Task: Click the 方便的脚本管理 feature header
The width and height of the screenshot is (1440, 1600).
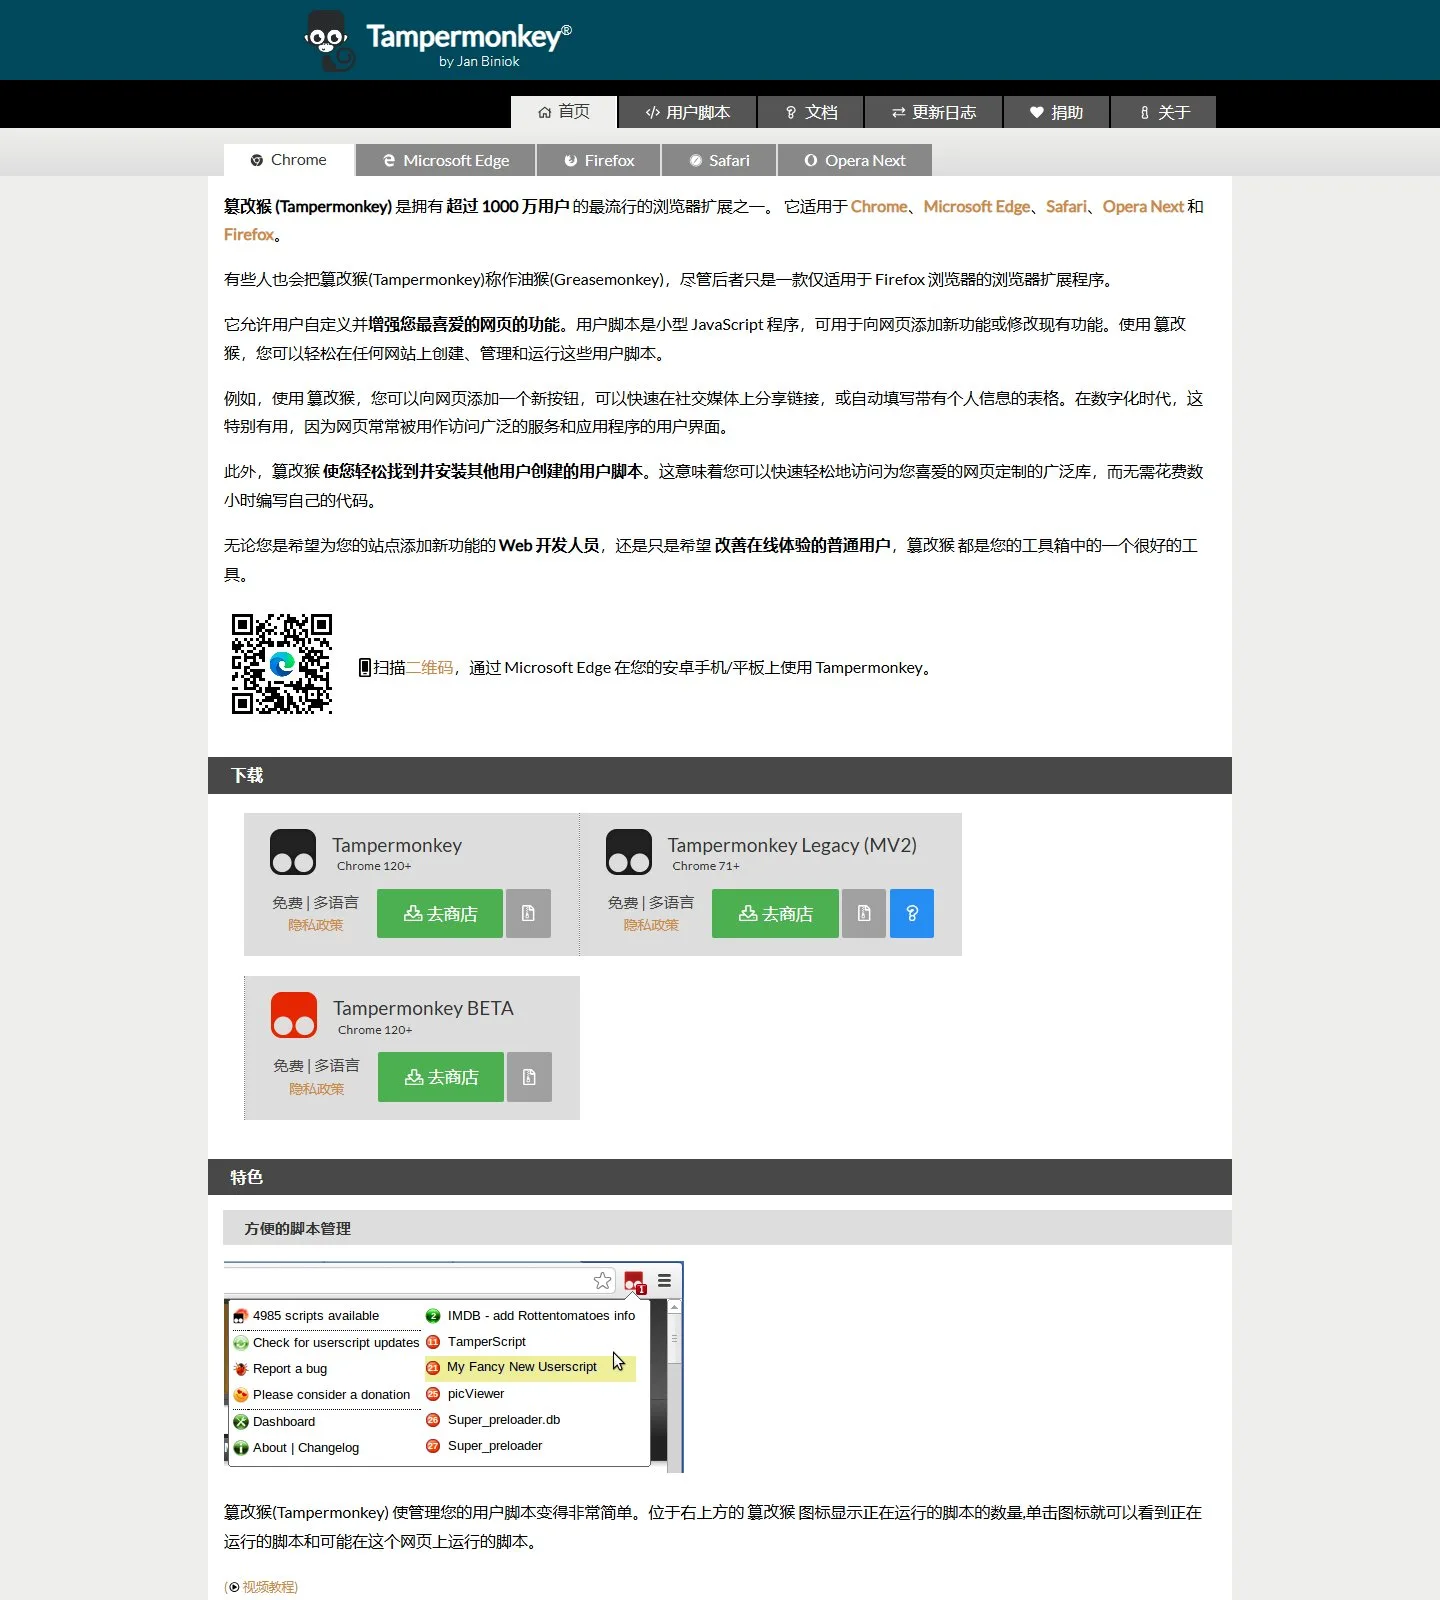Action: coord(727,1228)
